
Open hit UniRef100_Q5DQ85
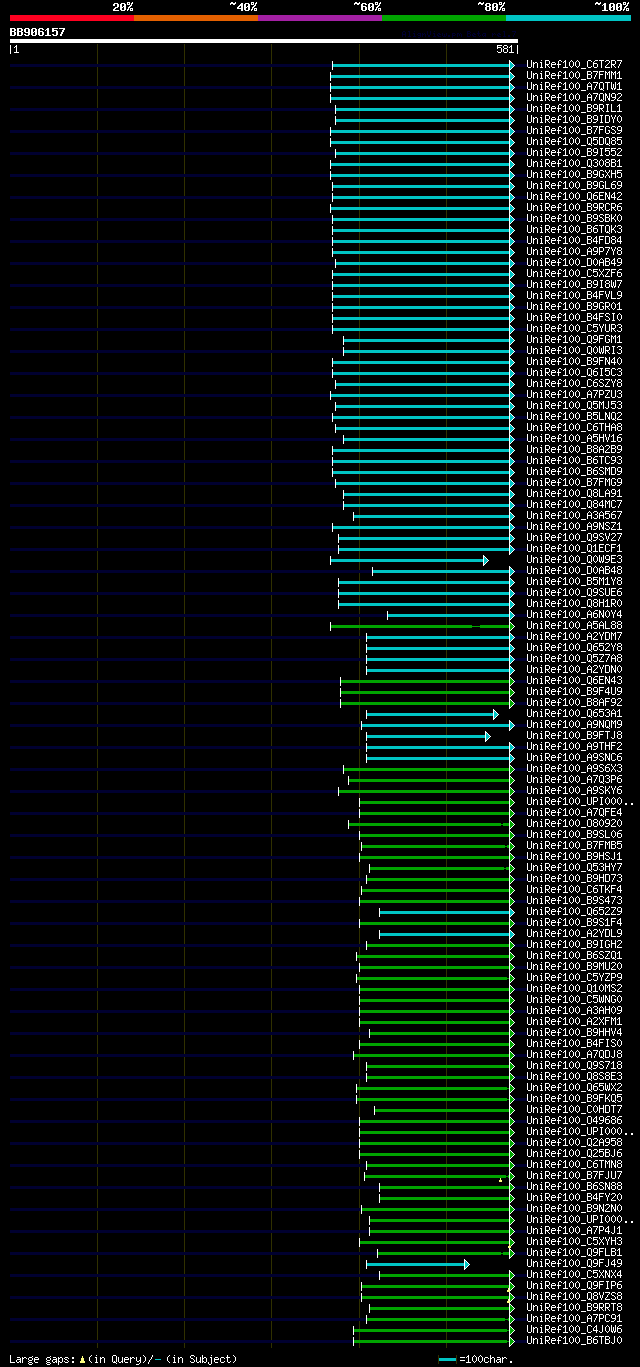(x=574, y=141)
